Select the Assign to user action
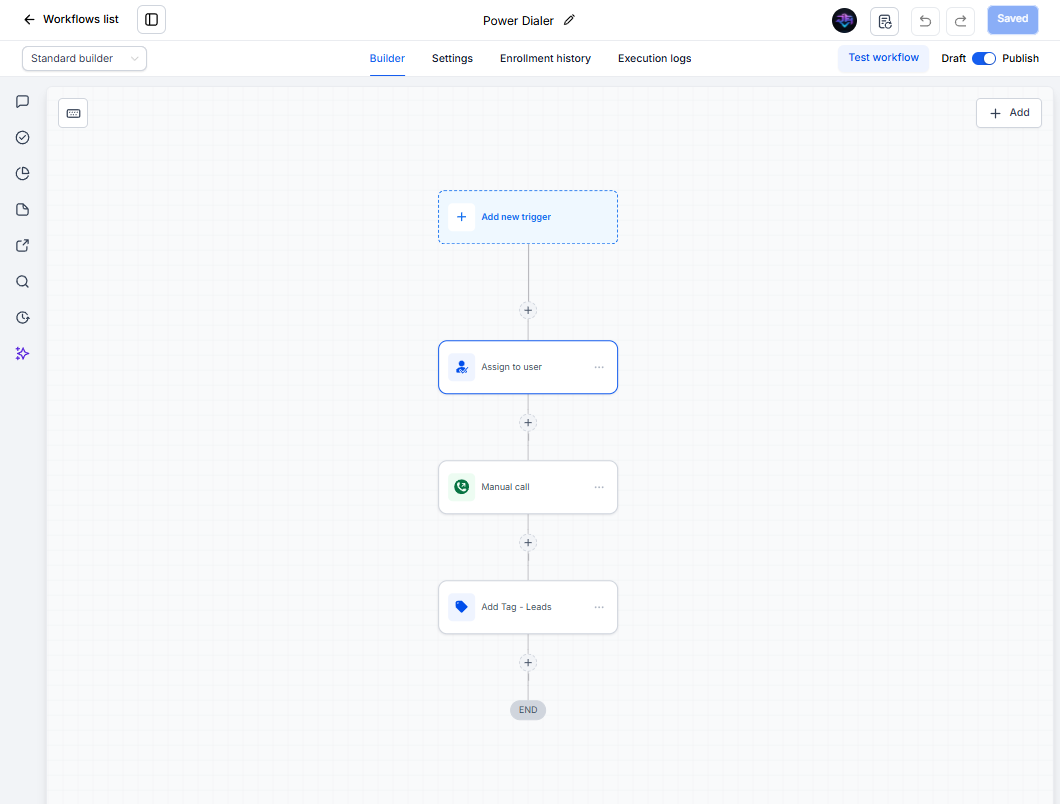The height and width of the screenshot is (804, 1060). (x=528, y=367)
